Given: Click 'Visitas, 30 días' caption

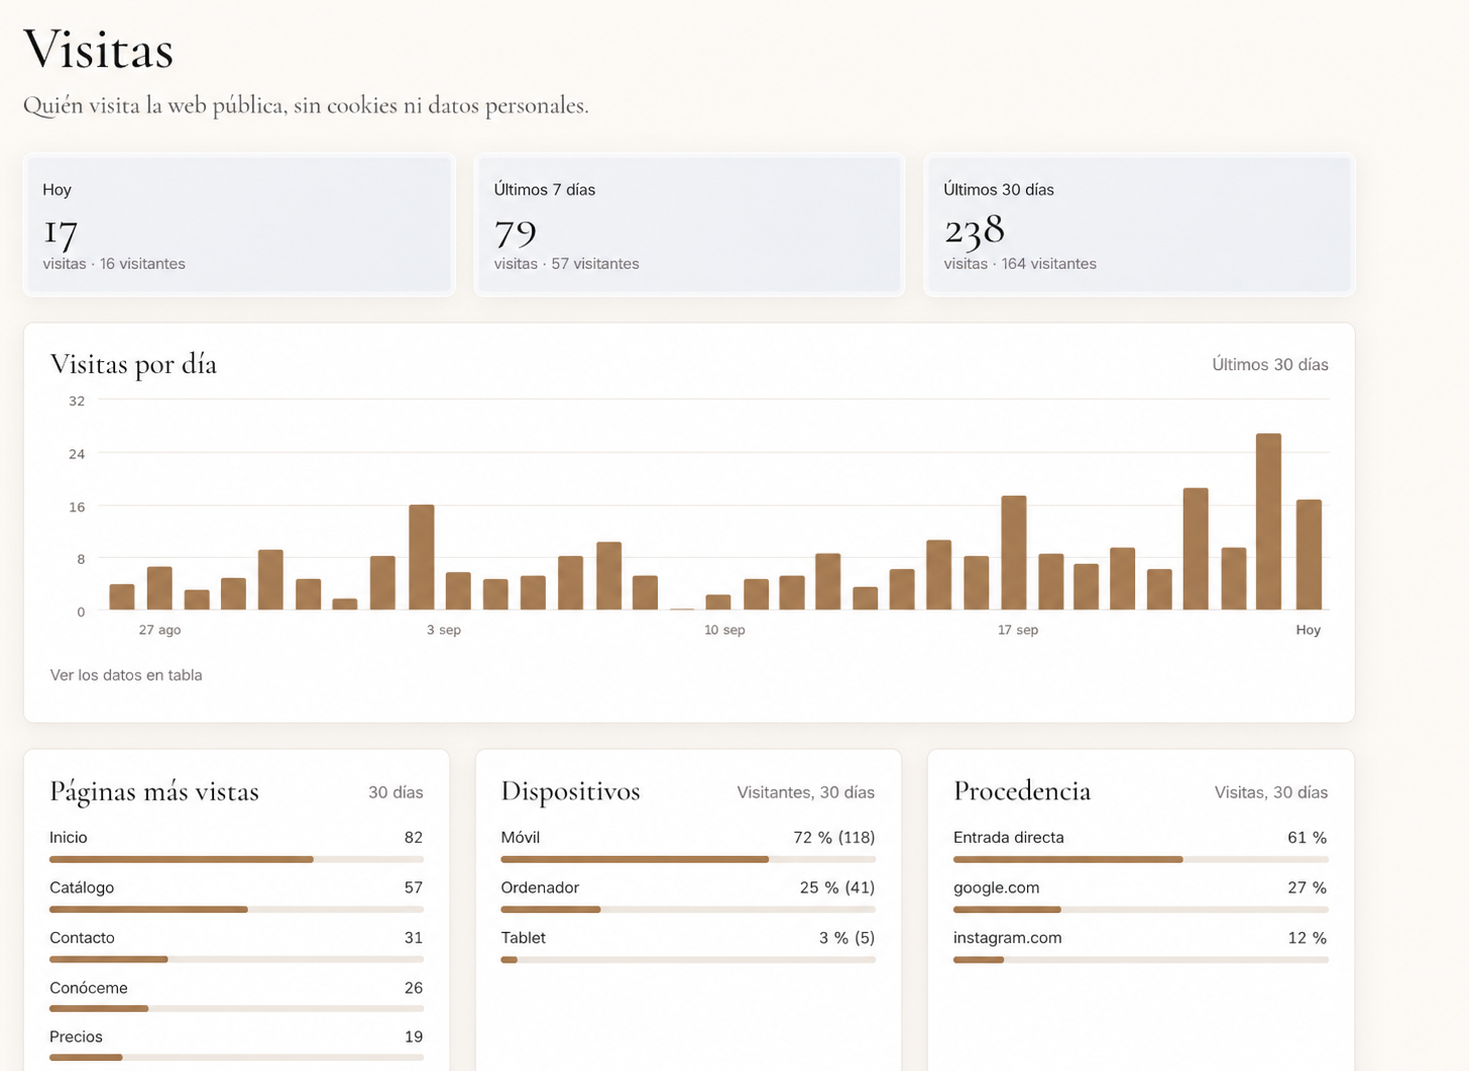Looking at the screenshot, I should (1271, 793).
